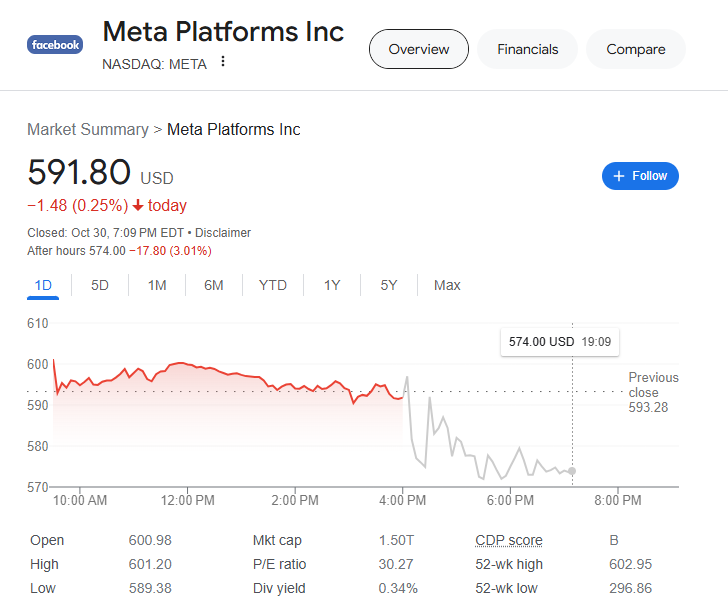Click the Disclaimer link
The image size is (728, 606).
(x=223, y=233)
